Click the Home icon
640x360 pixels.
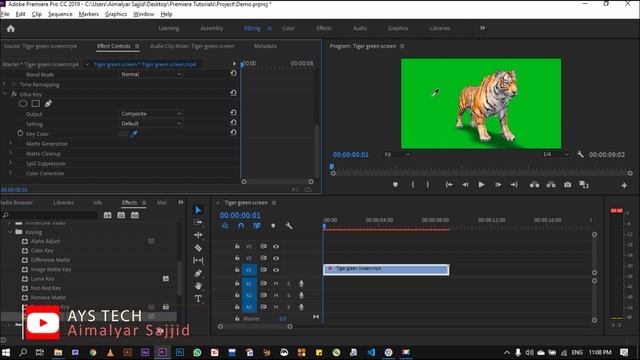11,29
